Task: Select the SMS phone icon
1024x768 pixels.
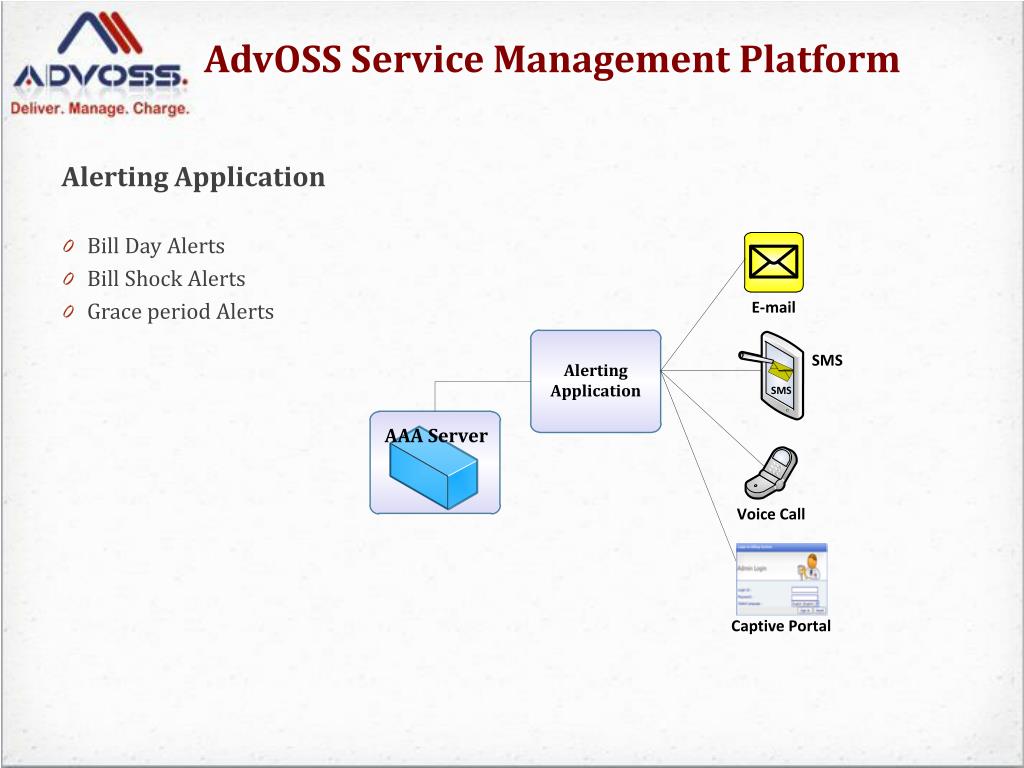Action: (x=771, y=376)
